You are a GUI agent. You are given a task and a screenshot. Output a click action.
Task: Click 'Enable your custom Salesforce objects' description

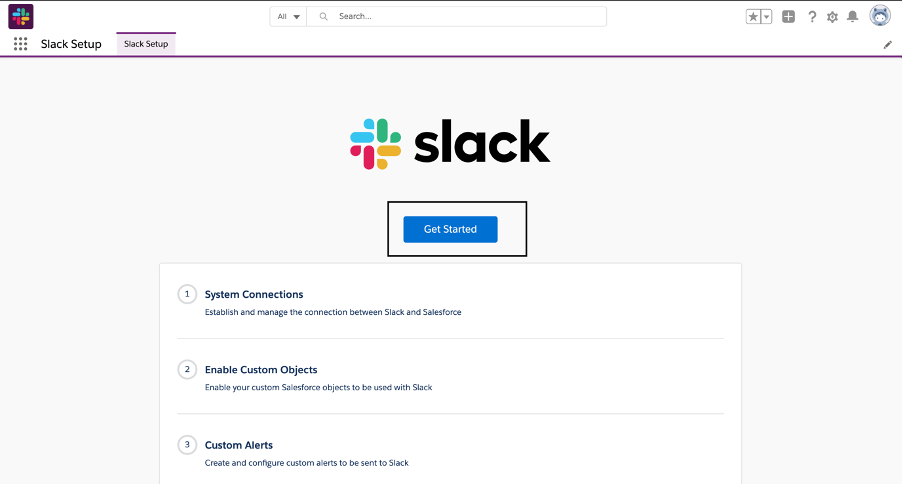[318, 387]
